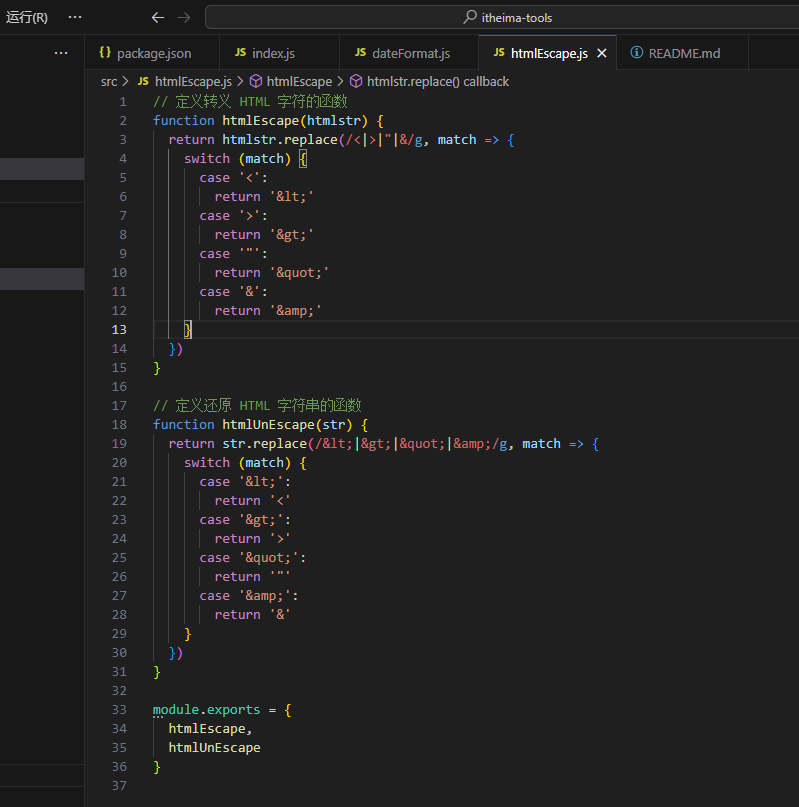Click the package.json braces icon
Screen dimensions: 799x807
point(104,53)
